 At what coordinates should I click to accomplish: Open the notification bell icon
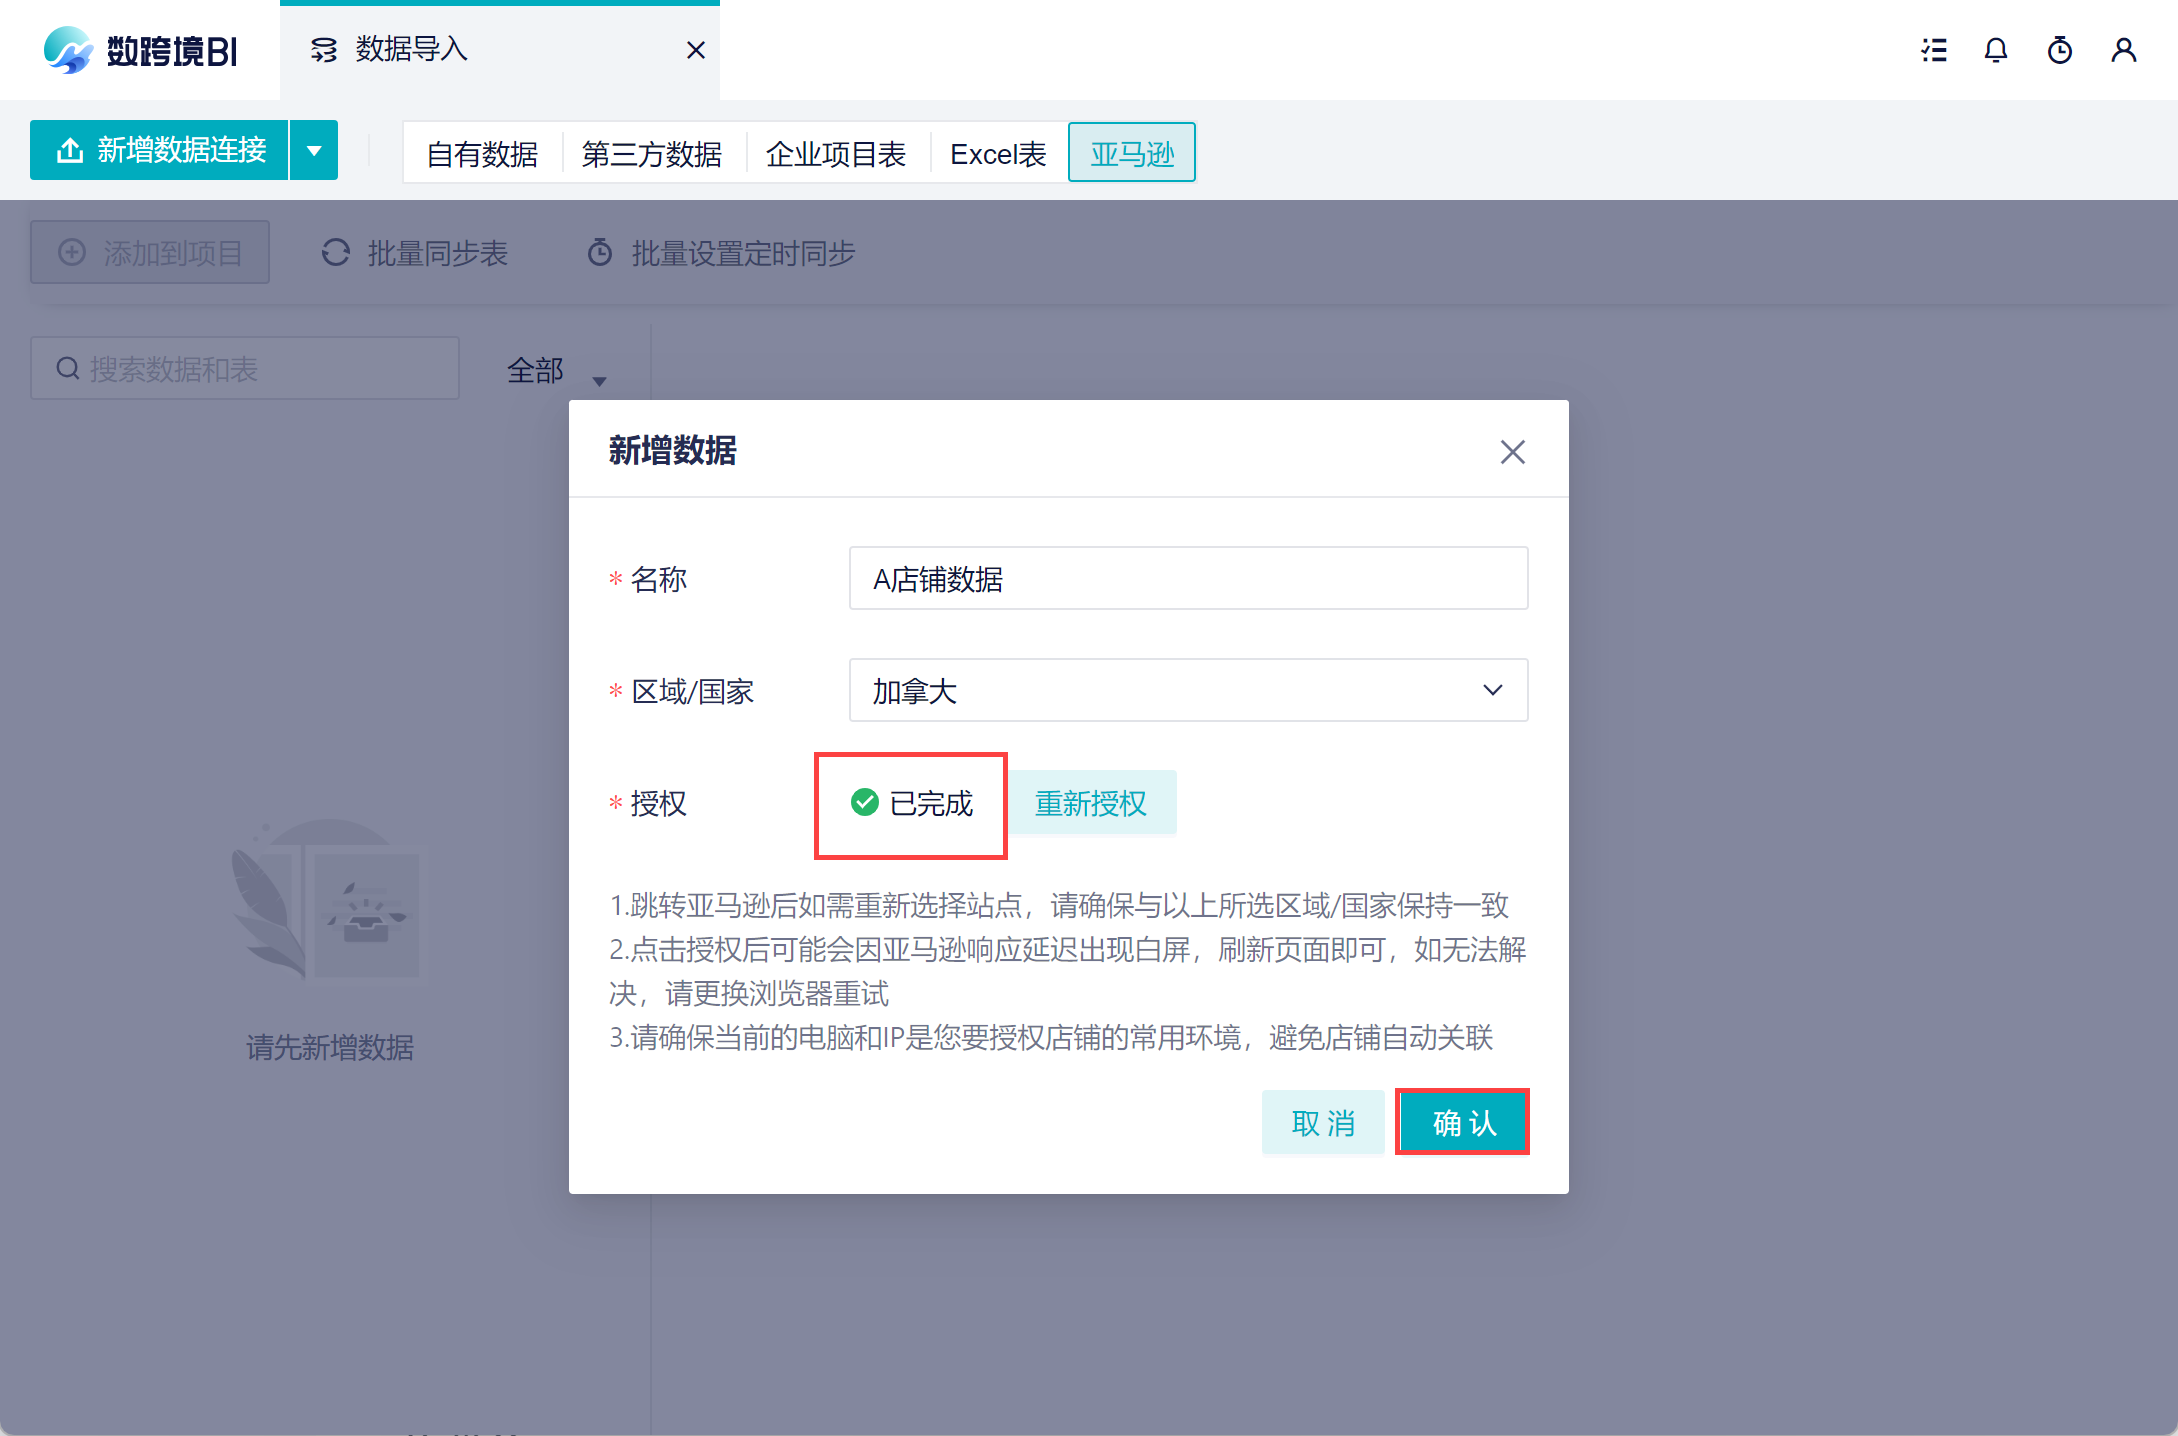click(x=1996, y=50)
